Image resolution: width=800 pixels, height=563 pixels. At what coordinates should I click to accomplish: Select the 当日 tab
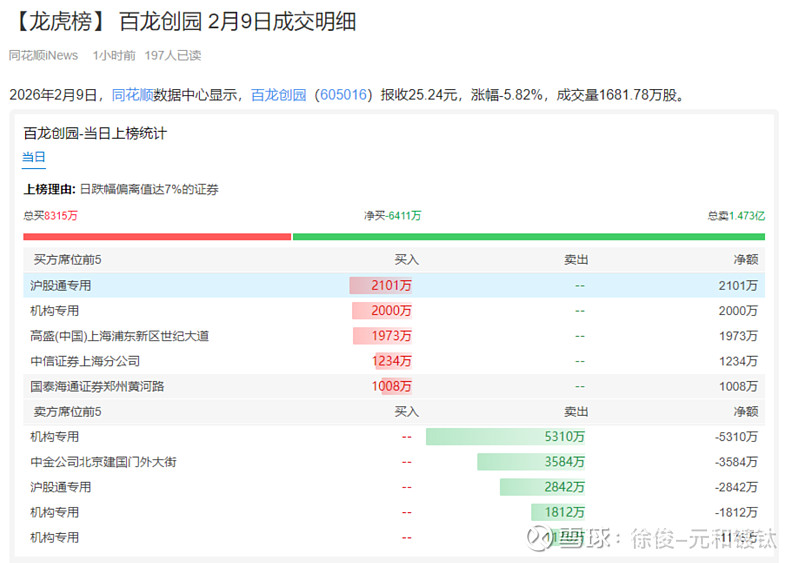[34, 157]
